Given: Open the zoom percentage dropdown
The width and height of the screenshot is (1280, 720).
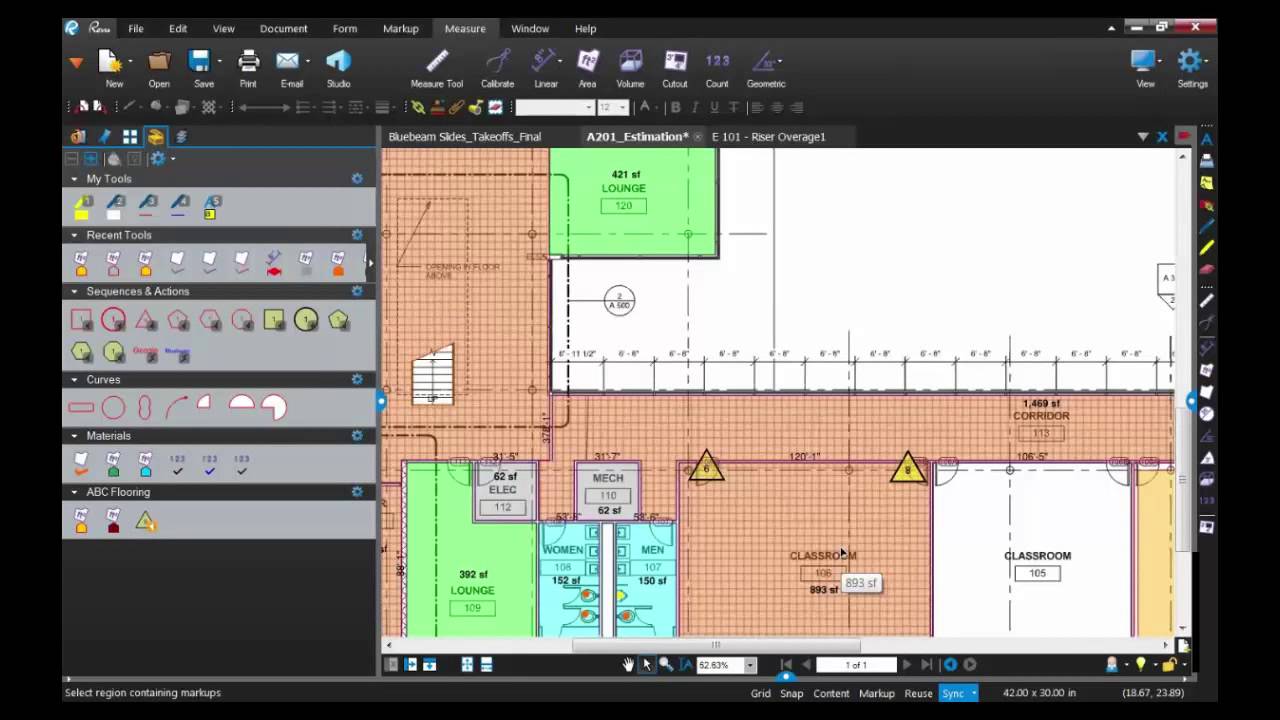Looking at the screenshot, I should pyautogui.click(x=750, y=665).
